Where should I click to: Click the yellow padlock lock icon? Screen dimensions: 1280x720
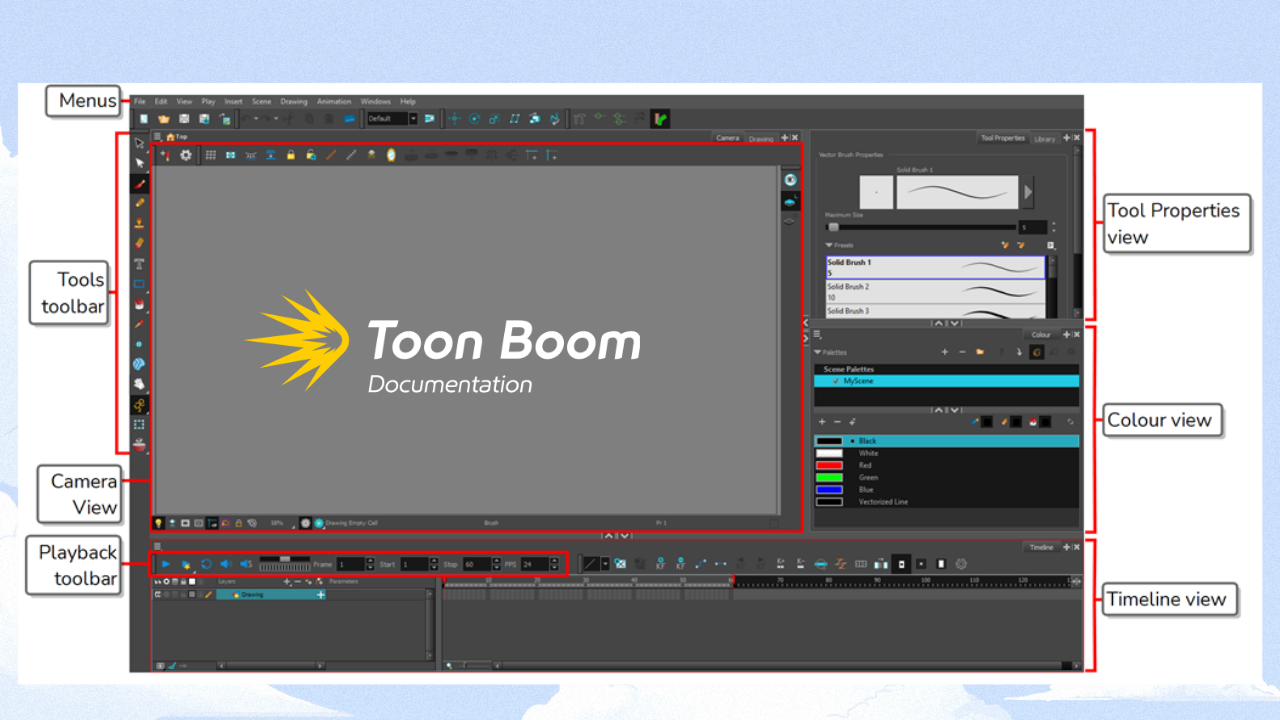click(291, 155)
